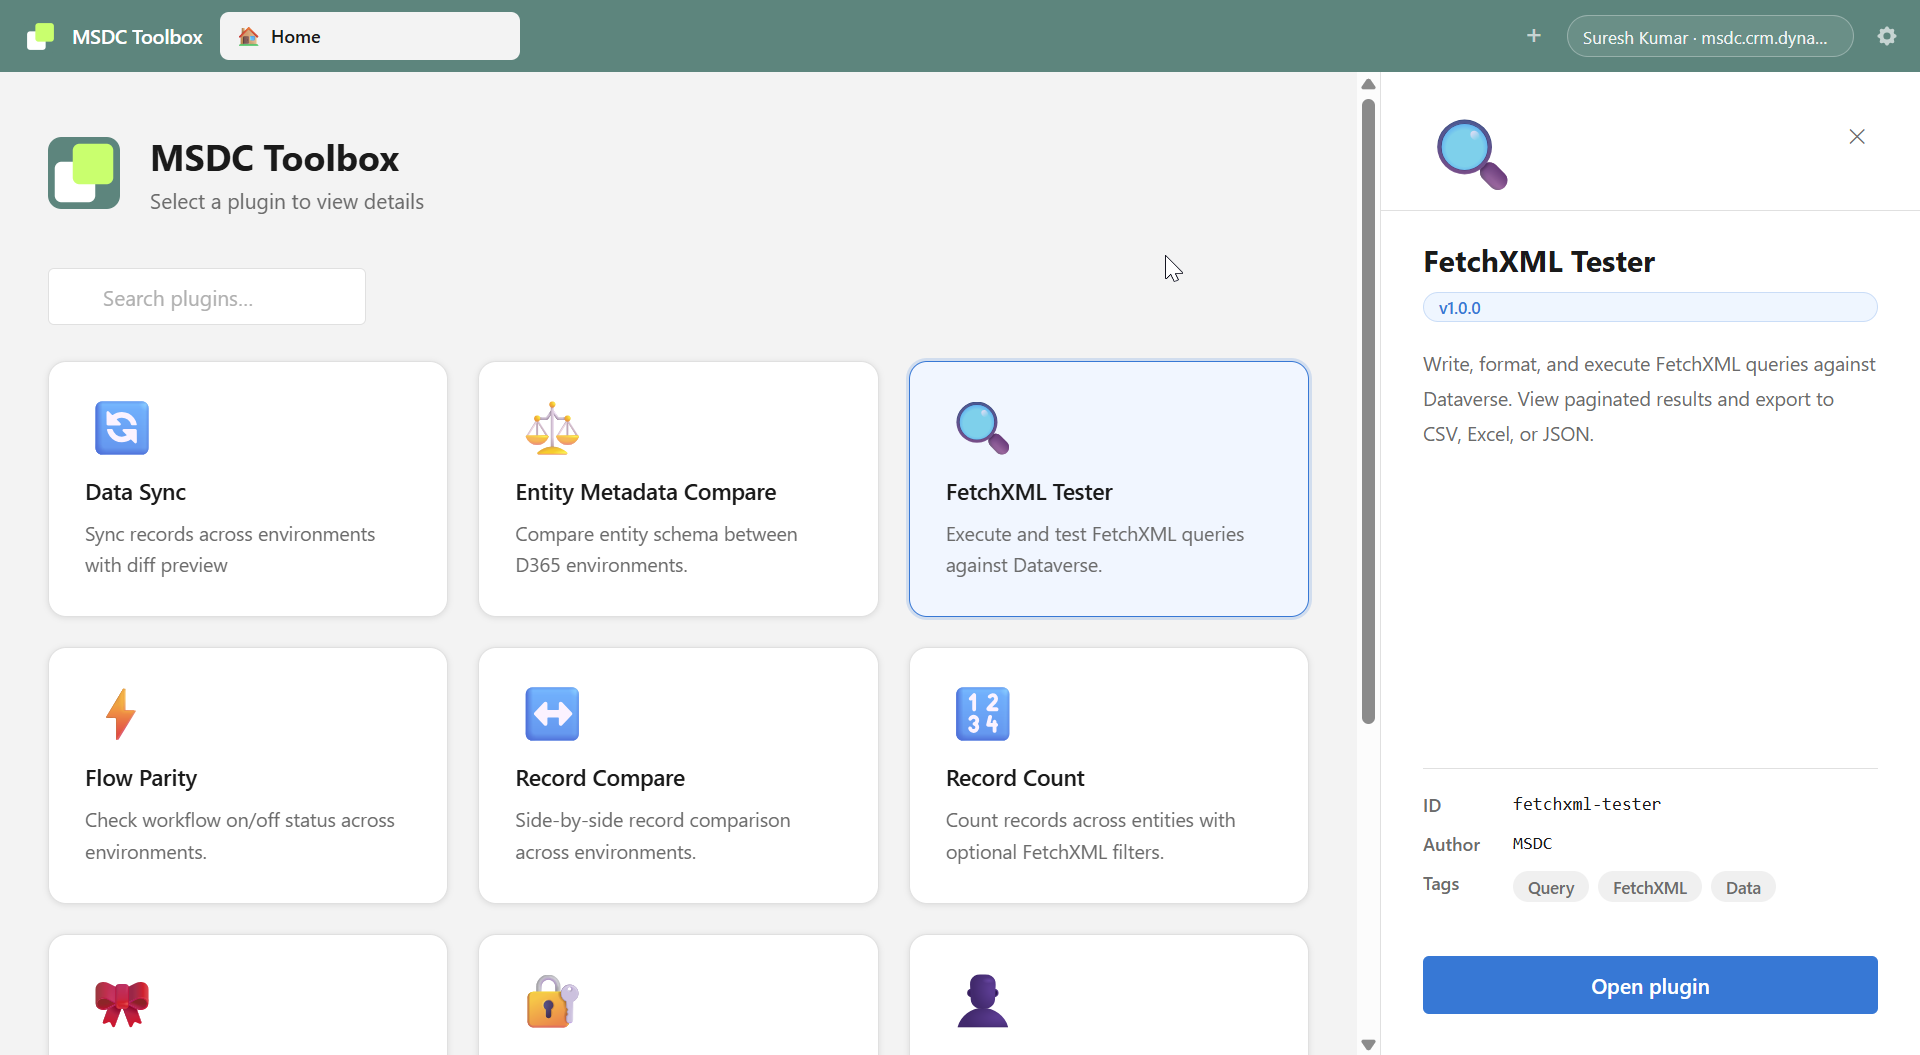Click the Data Sync description text

click(230, 550)
